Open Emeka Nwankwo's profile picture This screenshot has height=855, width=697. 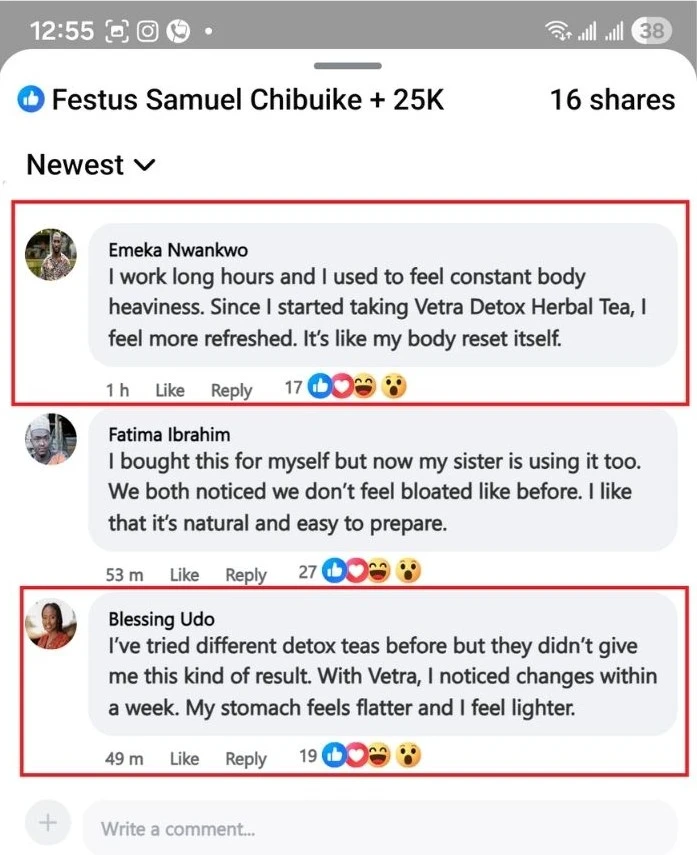click(50, 254)
